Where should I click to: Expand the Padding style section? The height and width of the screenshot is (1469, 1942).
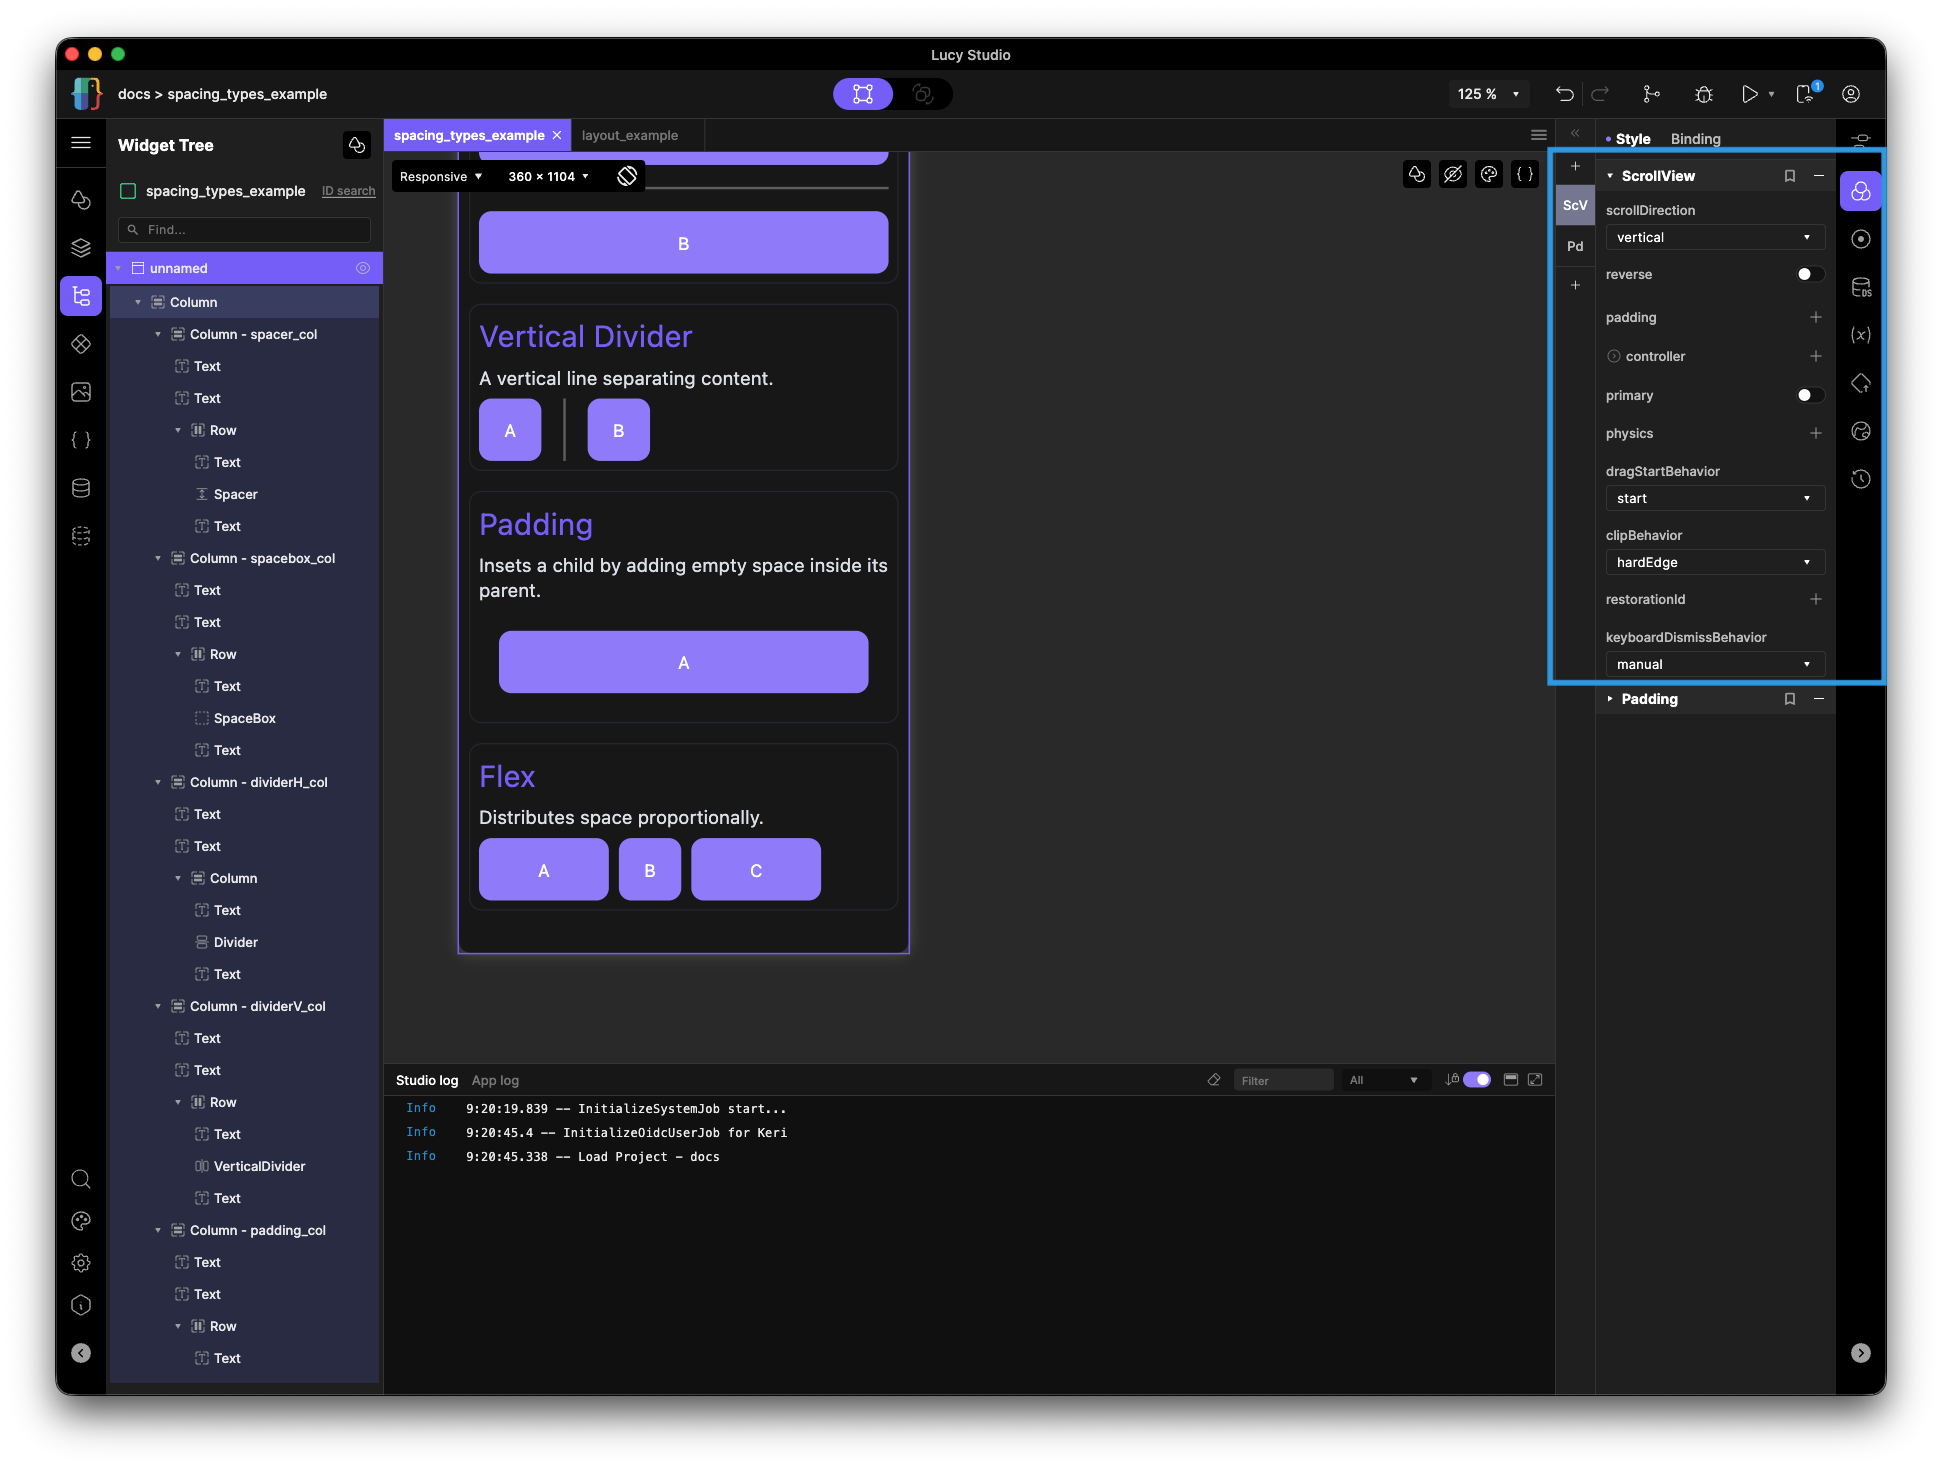[x=1610, y=699]
